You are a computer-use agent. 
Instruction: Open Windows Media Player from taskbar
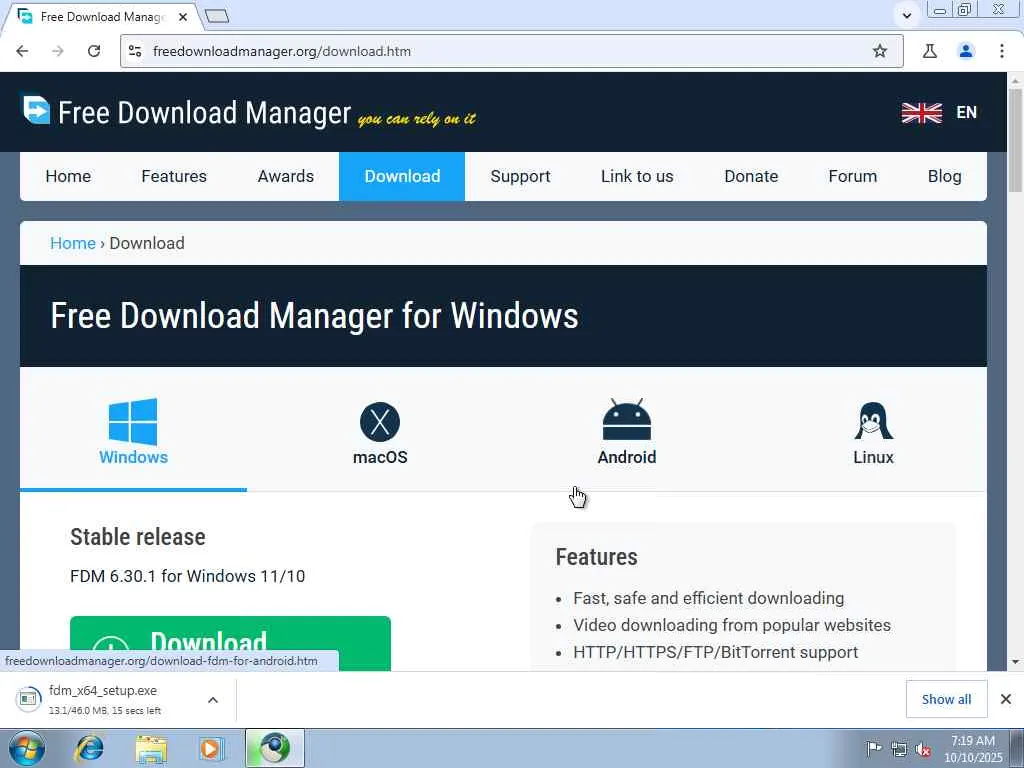click(210, 748)
